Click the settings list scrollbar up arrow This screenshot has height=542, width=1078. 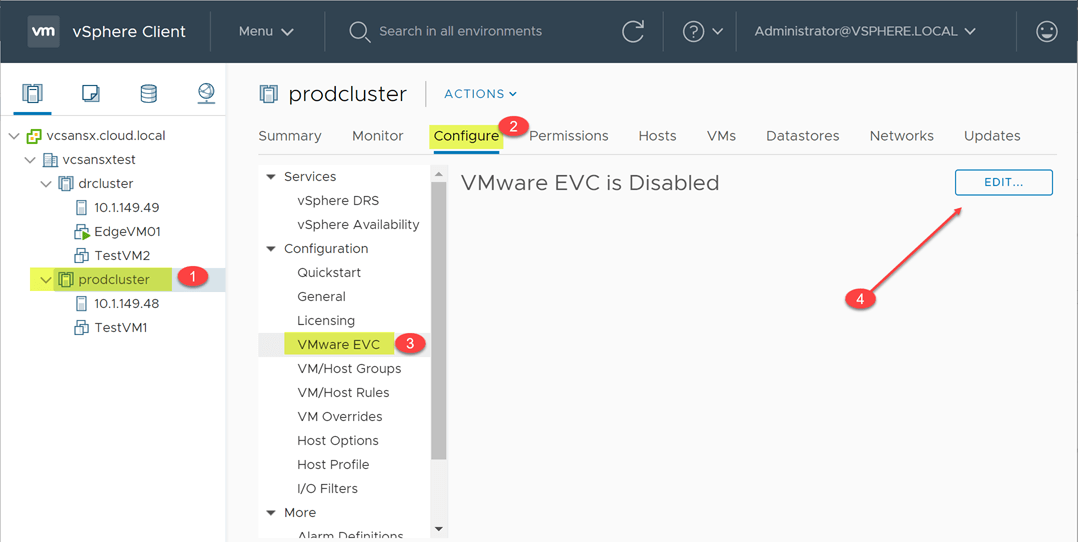tap(439, 174)
